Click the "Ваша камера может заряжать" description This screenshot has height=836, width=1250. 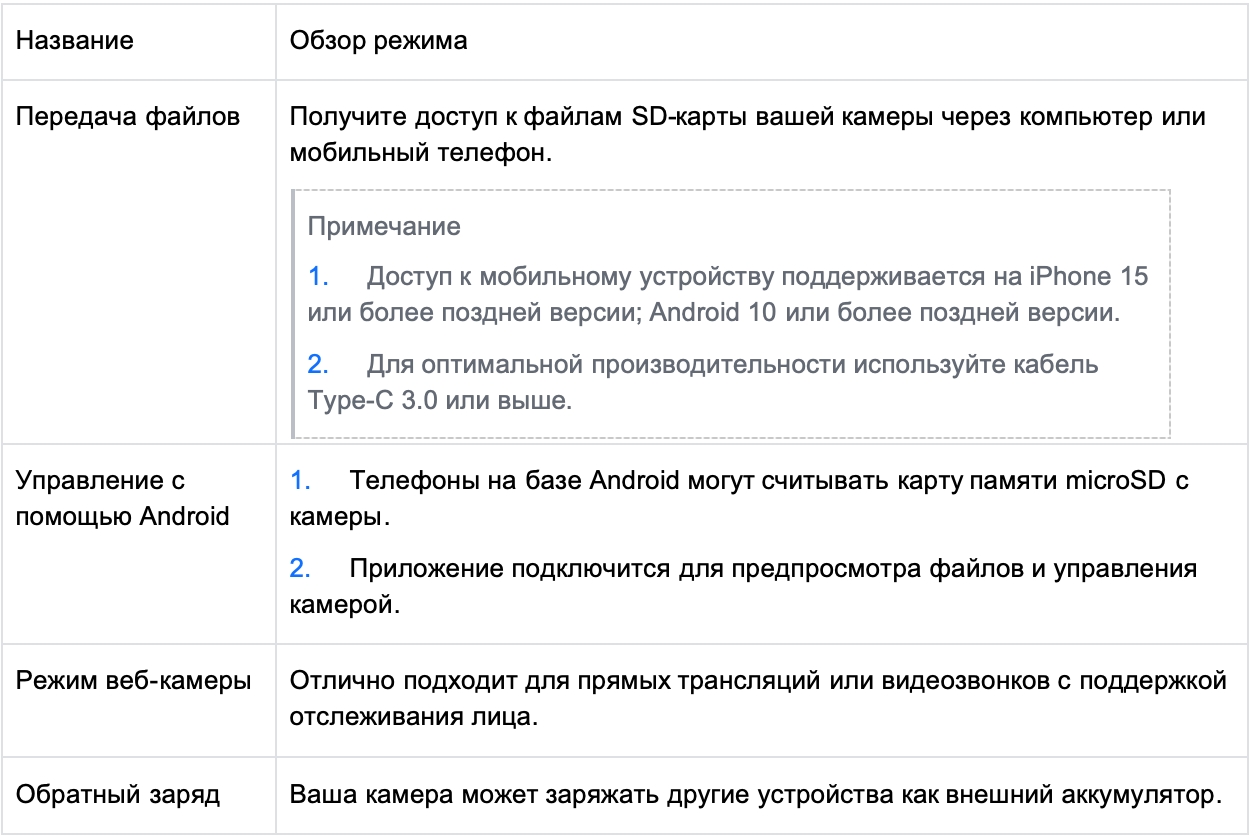pos(756,796)
